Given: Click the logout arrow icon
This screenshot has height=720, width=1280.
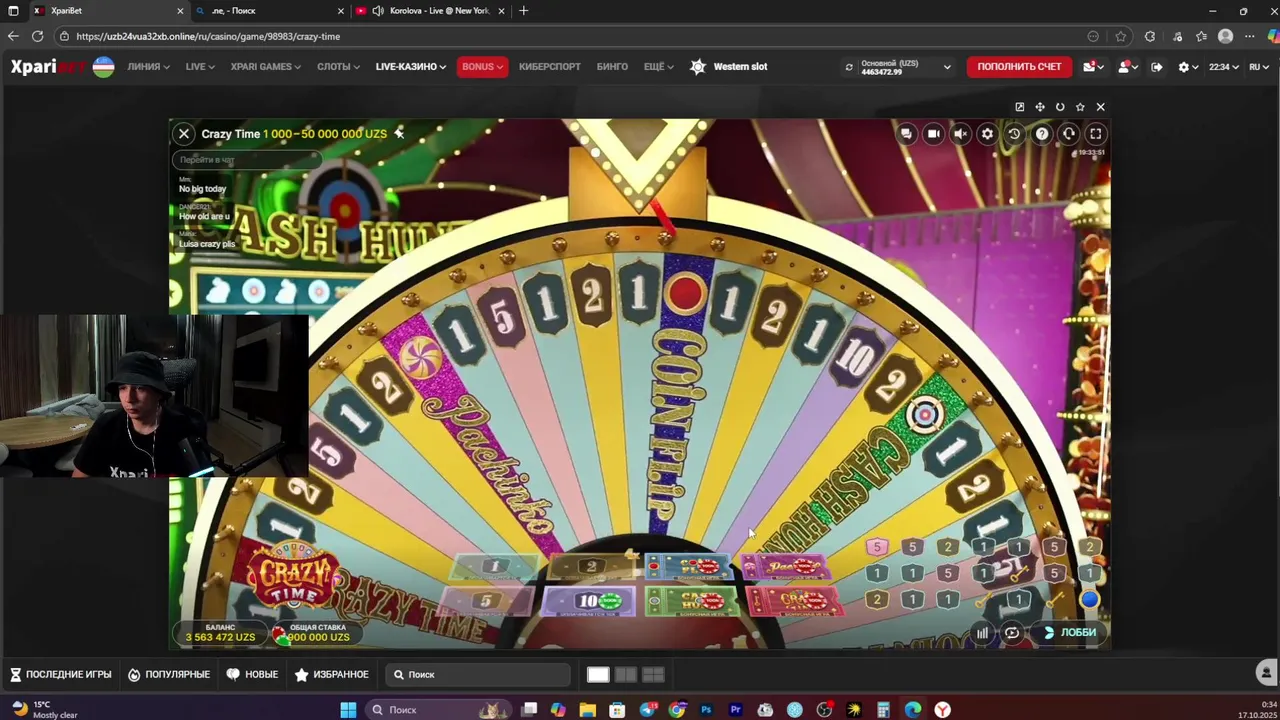Looking at the screenshot, I should [x=1157, y=67].
